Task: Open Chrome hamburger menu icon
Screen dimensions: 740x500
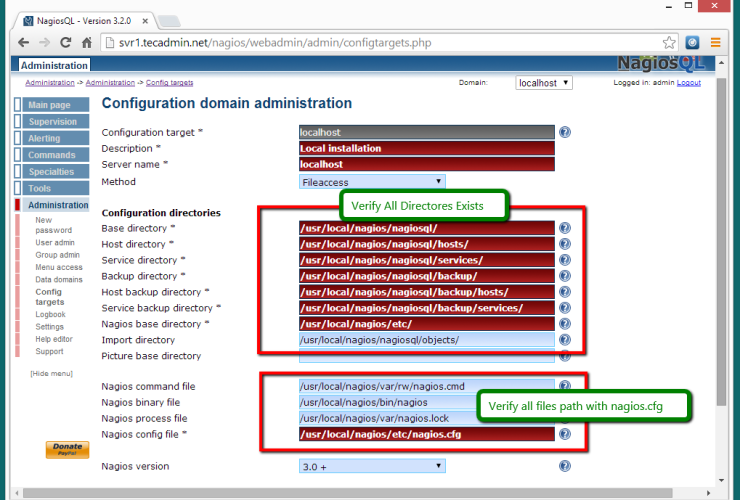Action: coord(716,43)
